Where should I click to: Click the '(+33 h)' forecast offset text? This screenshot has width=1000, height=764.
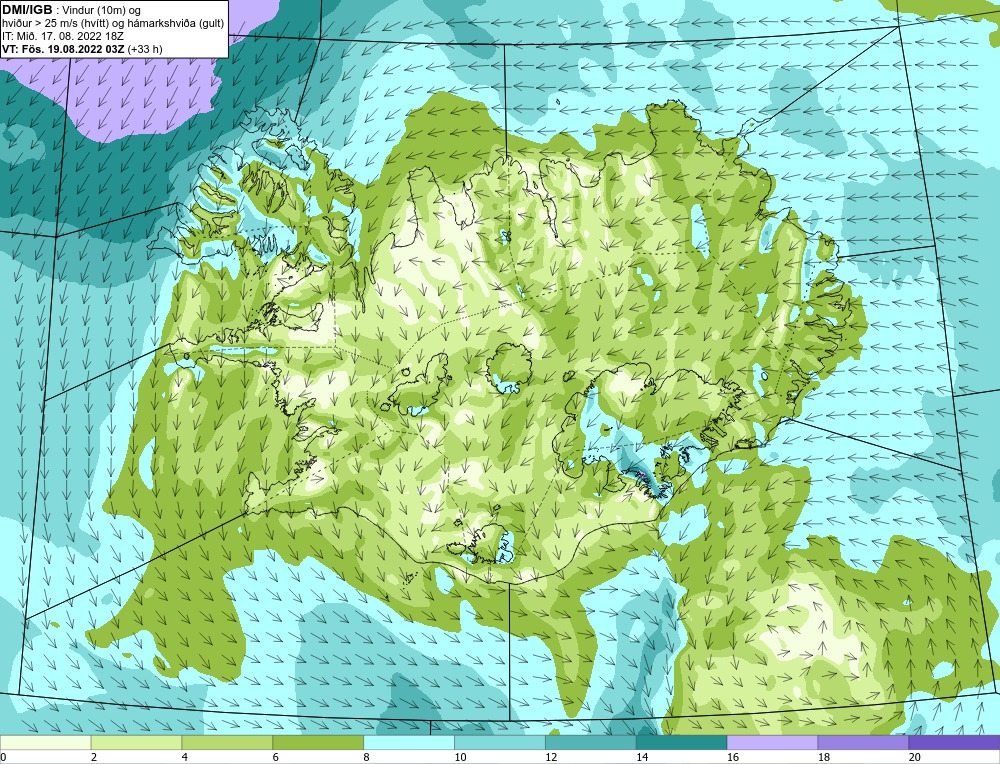[x=145, y=48]
